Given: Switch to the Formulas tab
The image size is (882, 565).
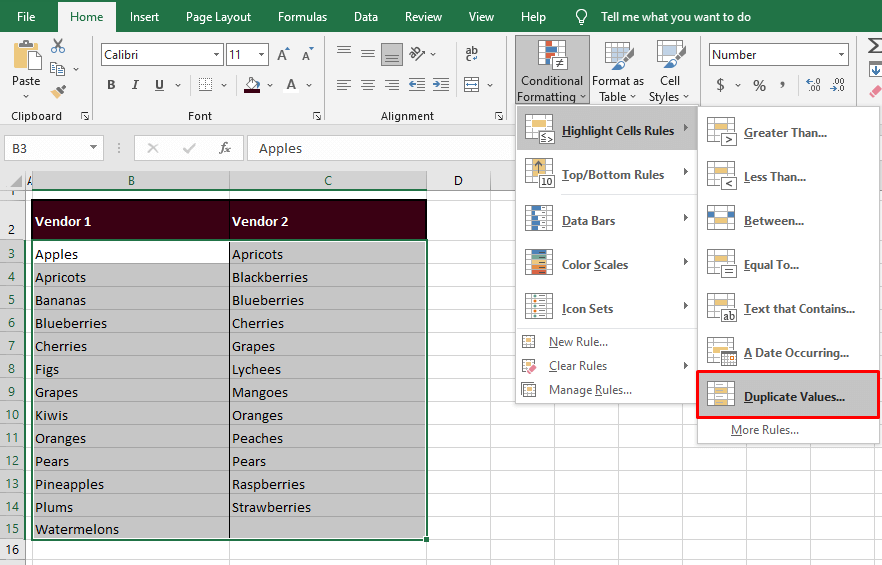Looking at the screenshot, I should coord(302,17).
